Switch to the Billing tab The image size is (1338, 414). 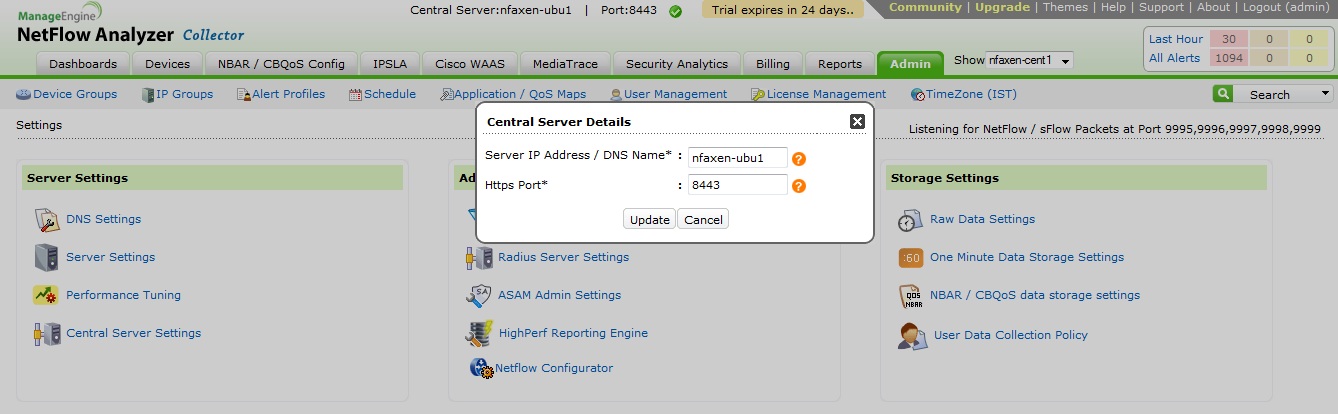[773, 64]
